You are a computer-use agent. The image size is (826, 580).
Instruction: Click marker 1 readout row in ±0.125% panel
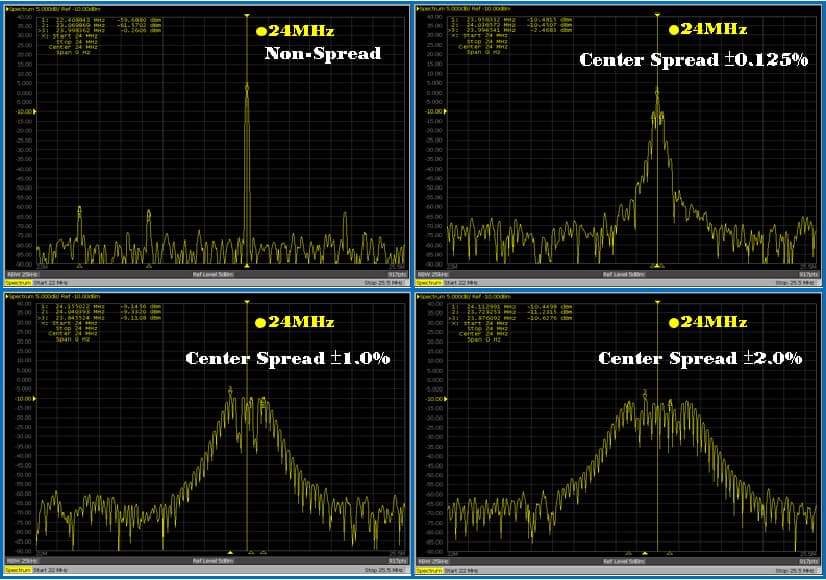point(512,19)
